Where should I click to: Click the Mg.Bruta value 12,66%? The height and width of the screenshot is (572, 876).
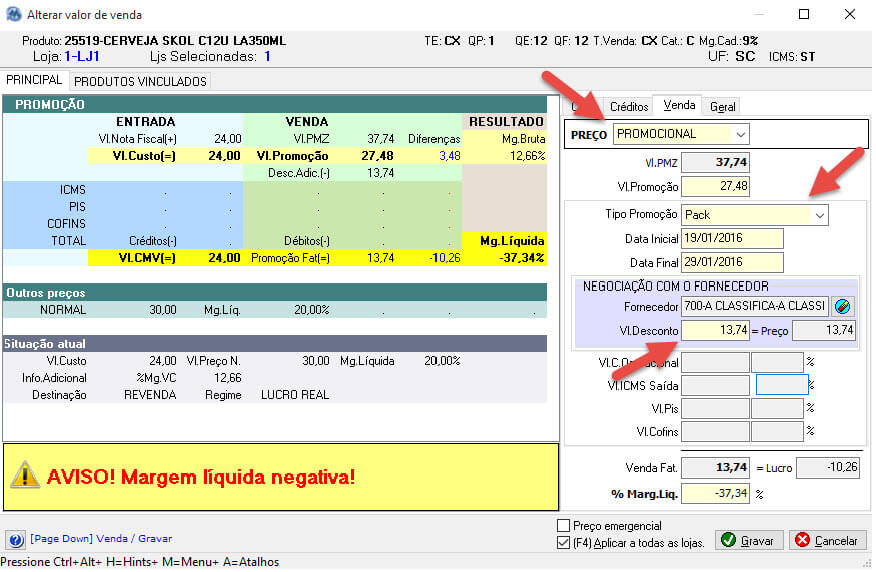[527, 156]
